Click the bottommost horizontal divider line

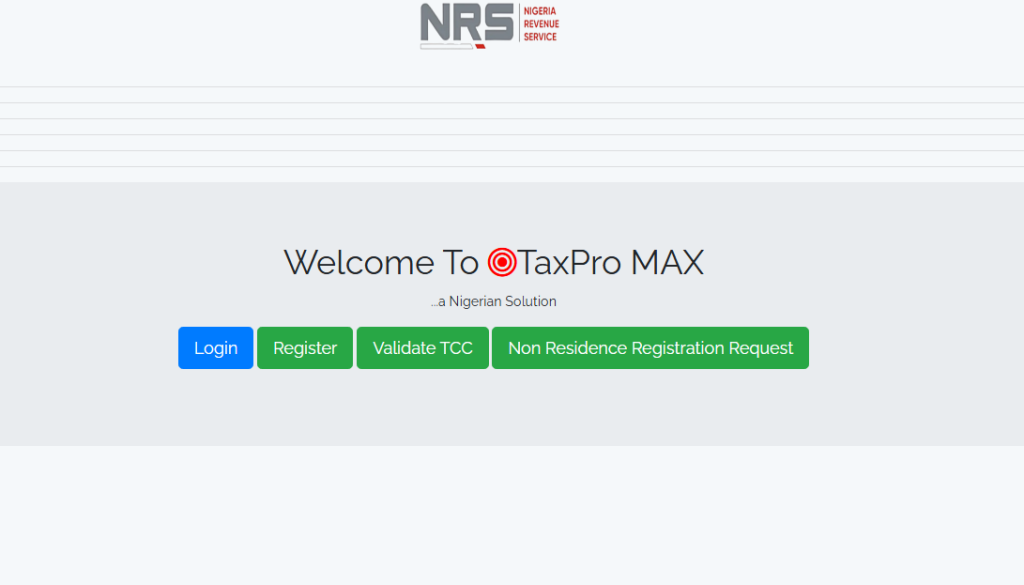coord(512,166)
